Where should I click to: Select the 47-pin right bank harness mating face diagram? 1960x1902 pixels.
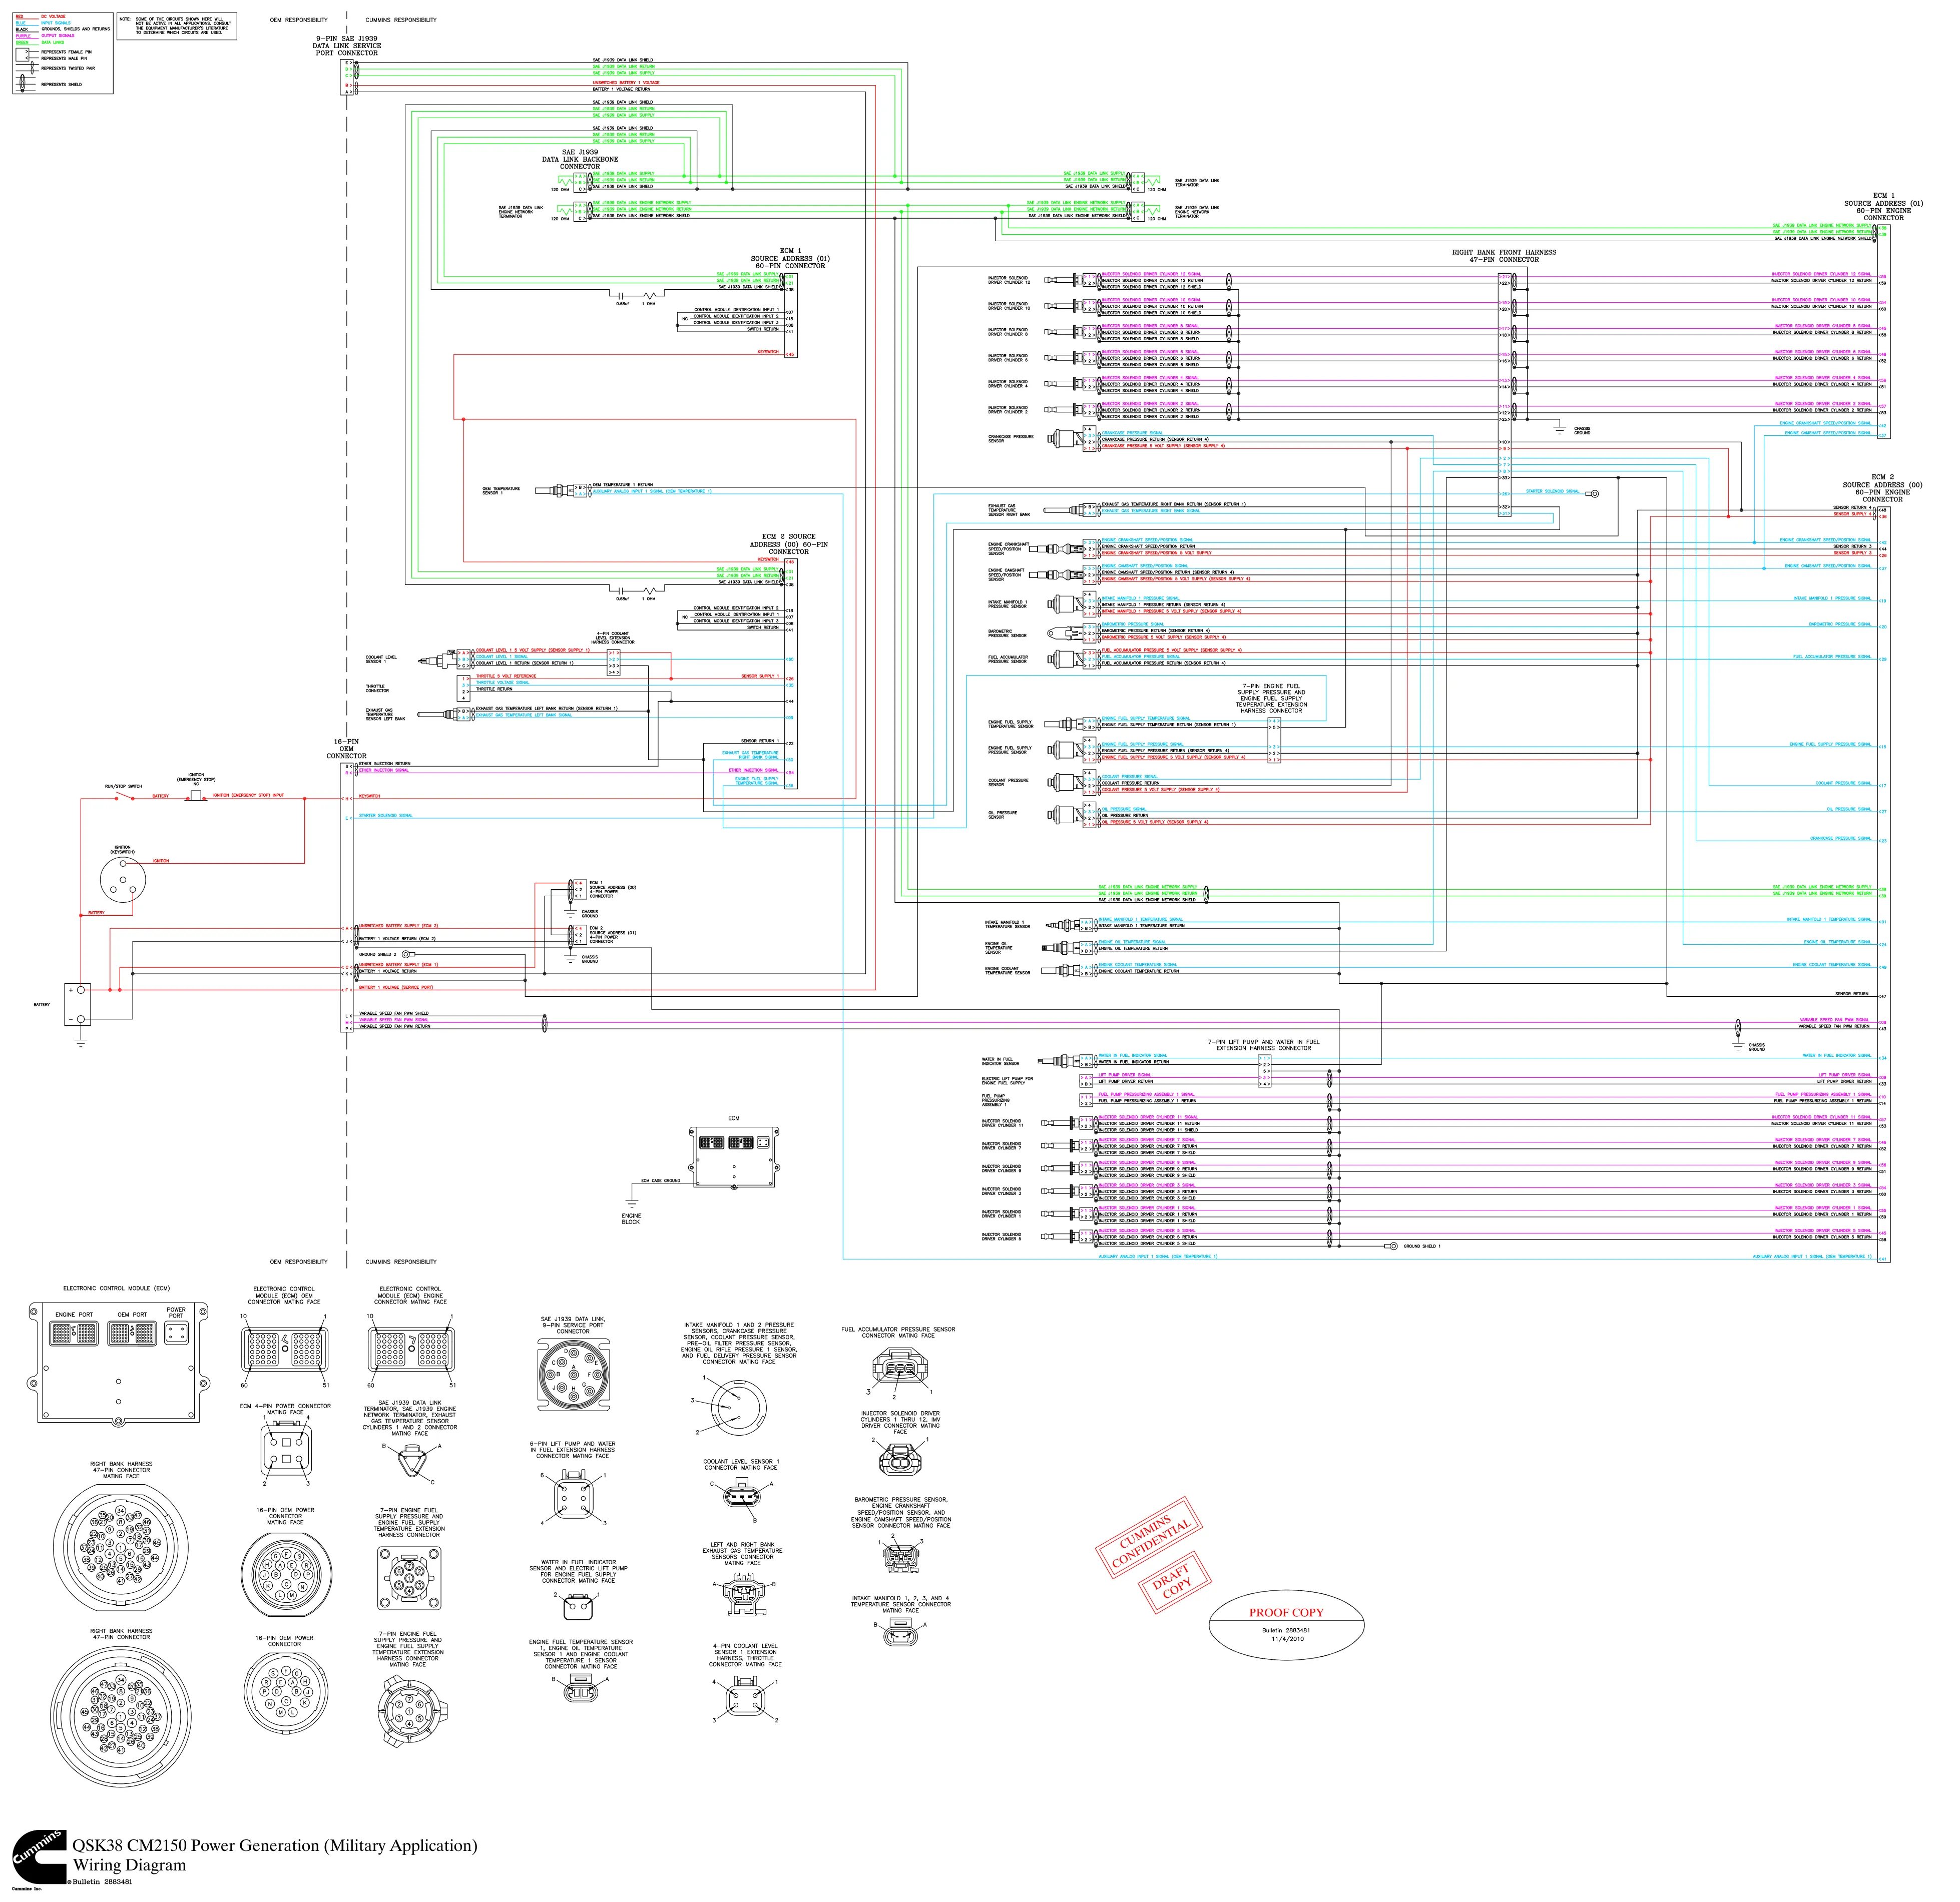coord(120,1548)
